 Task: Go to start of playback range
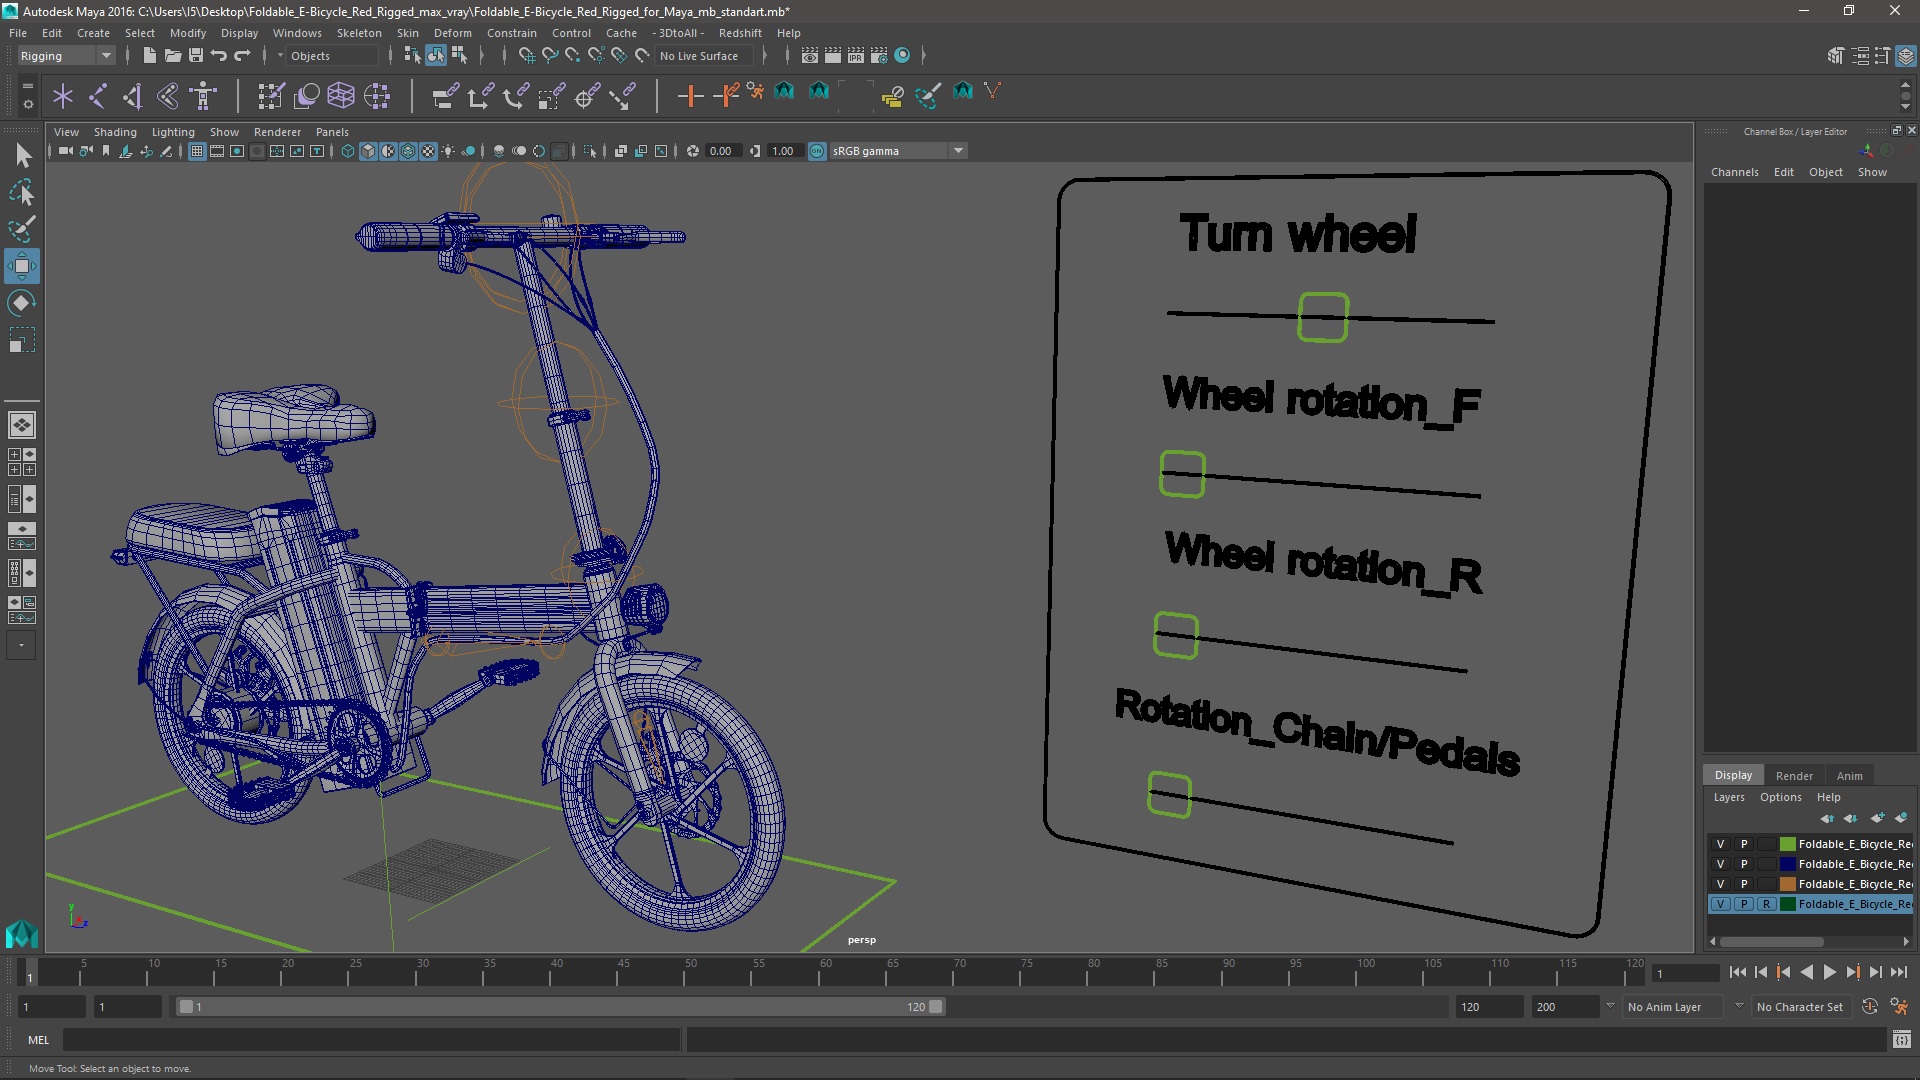pyautogui.click(x=1737, y=972)
